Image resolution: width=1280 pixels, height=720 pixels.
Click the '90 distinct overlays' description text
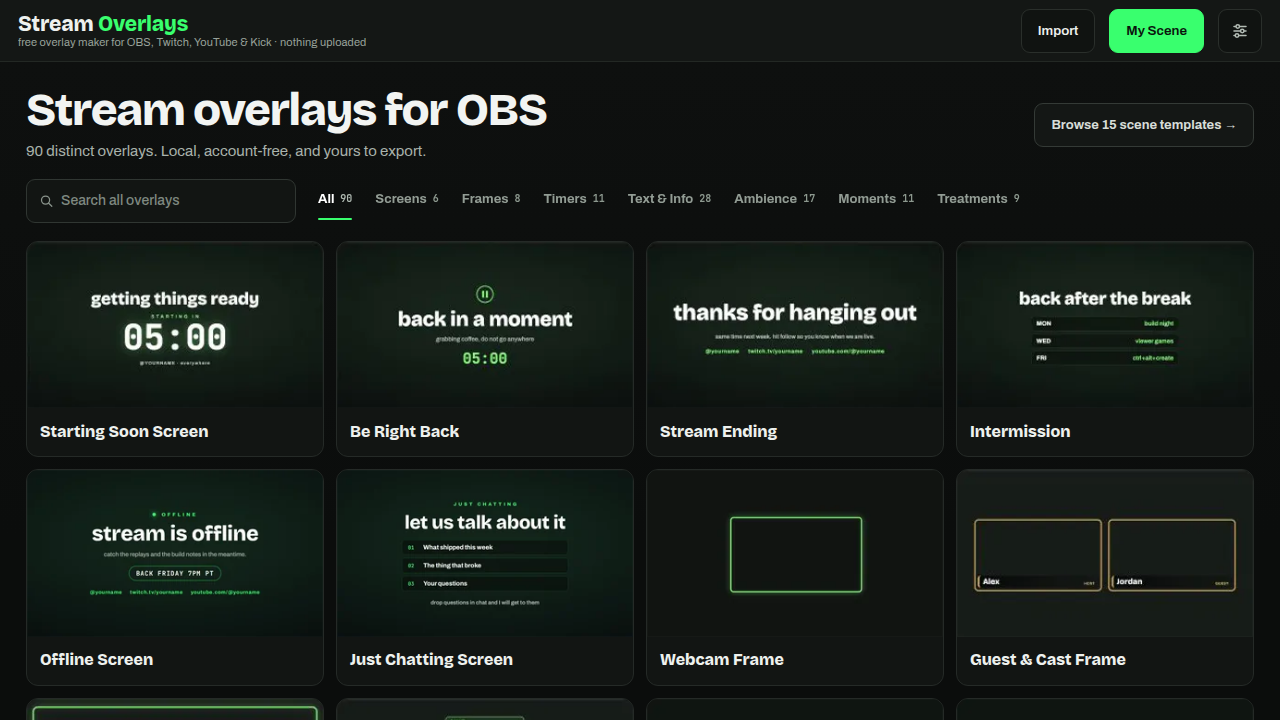(226, 151)
